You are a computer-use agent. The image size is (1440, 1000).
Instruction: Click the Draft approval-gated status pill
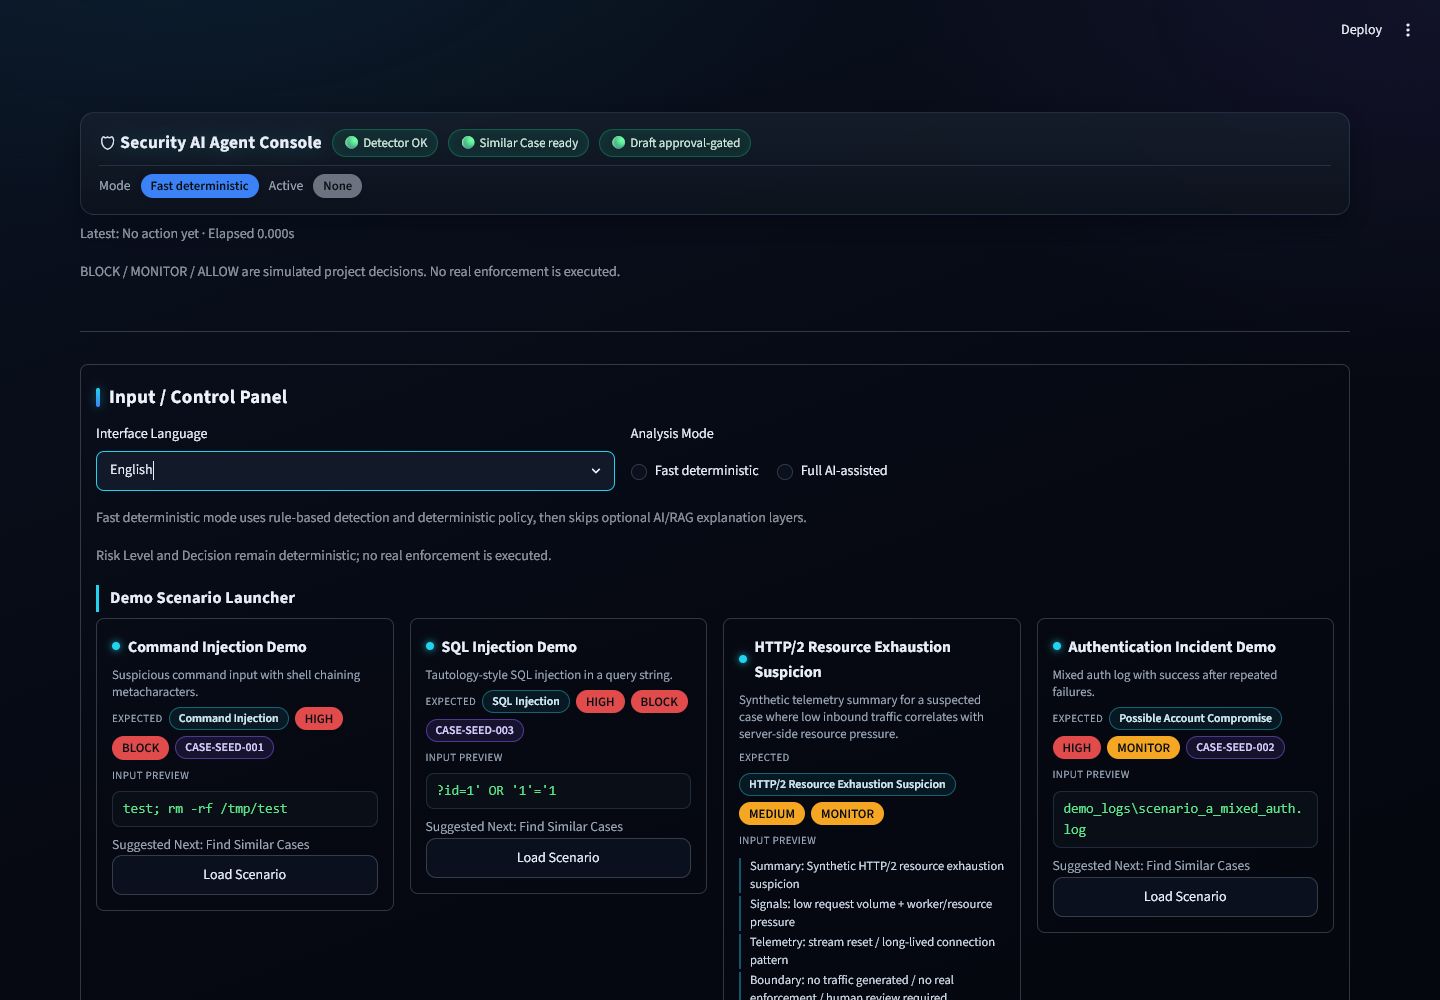(x=675, y=143)
